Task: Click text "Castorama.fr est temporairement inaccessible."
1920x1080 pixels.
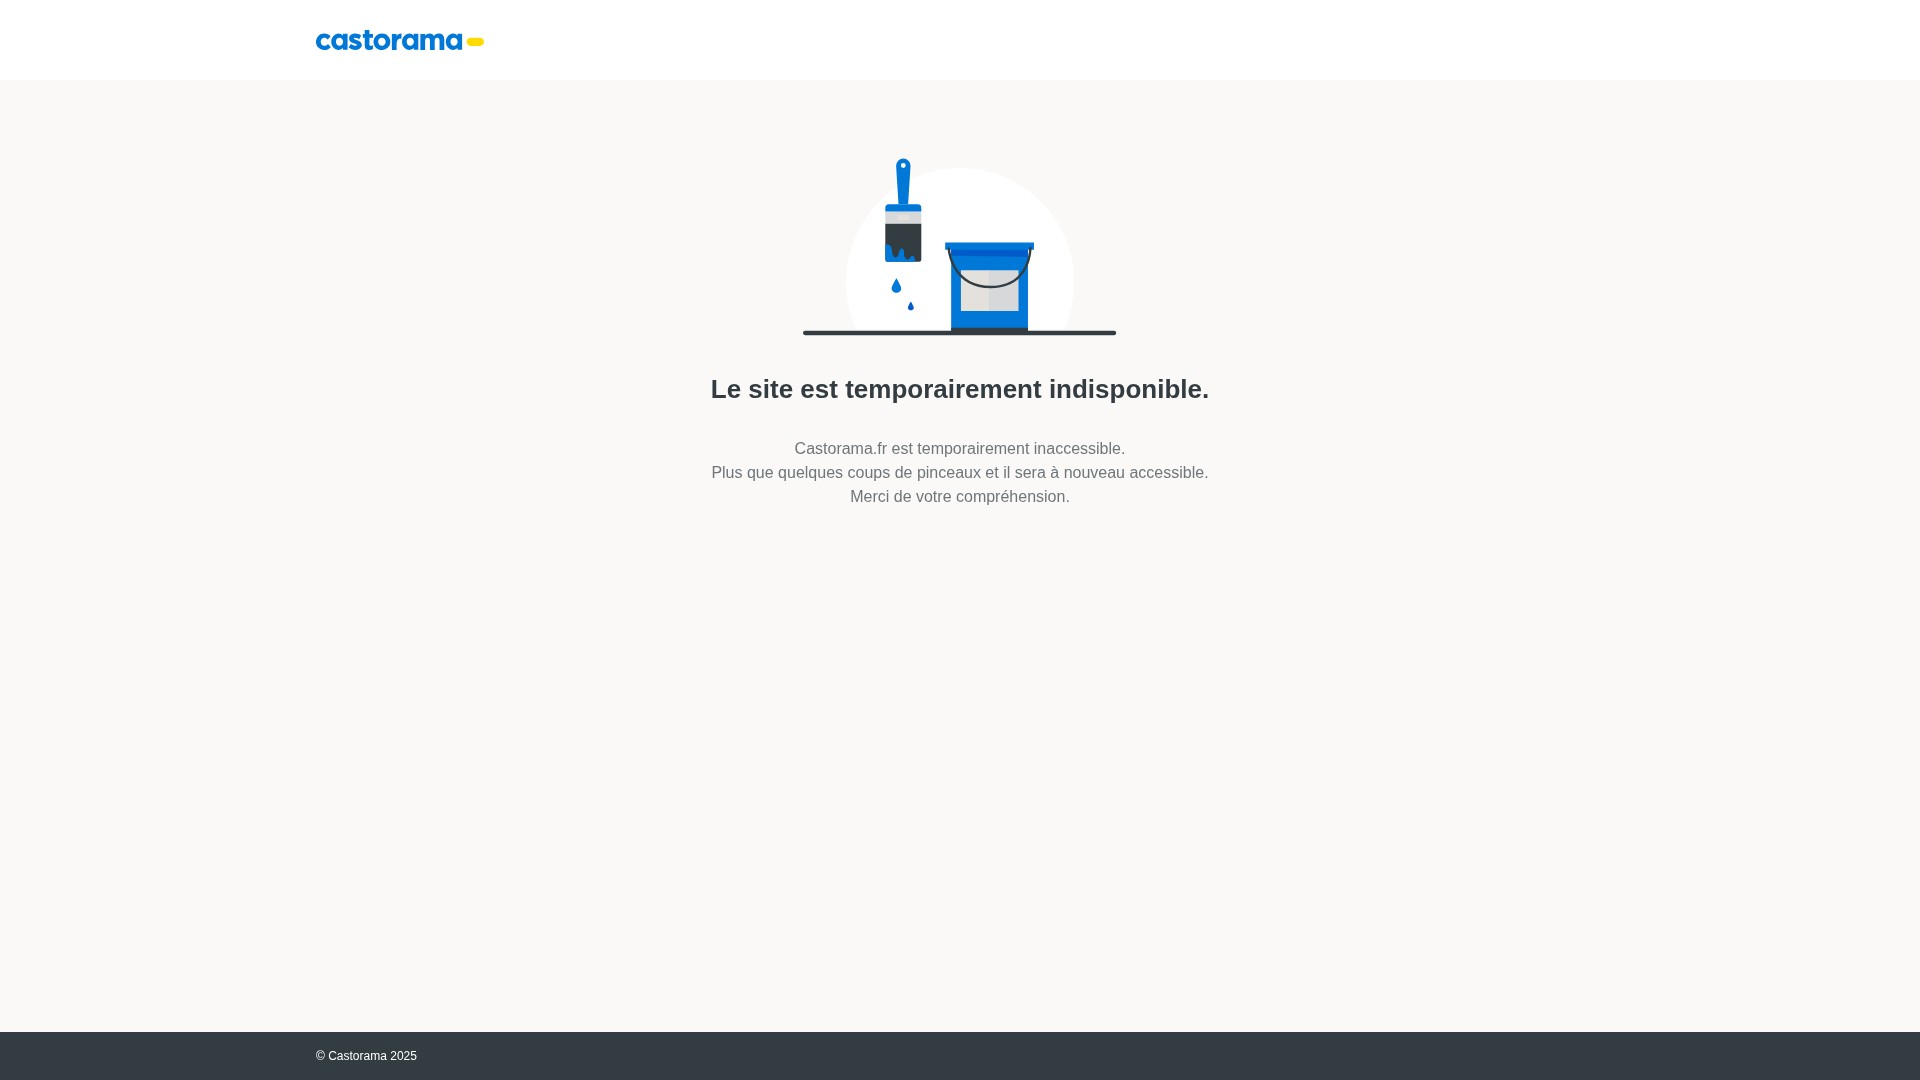Action: coord(960,449)
